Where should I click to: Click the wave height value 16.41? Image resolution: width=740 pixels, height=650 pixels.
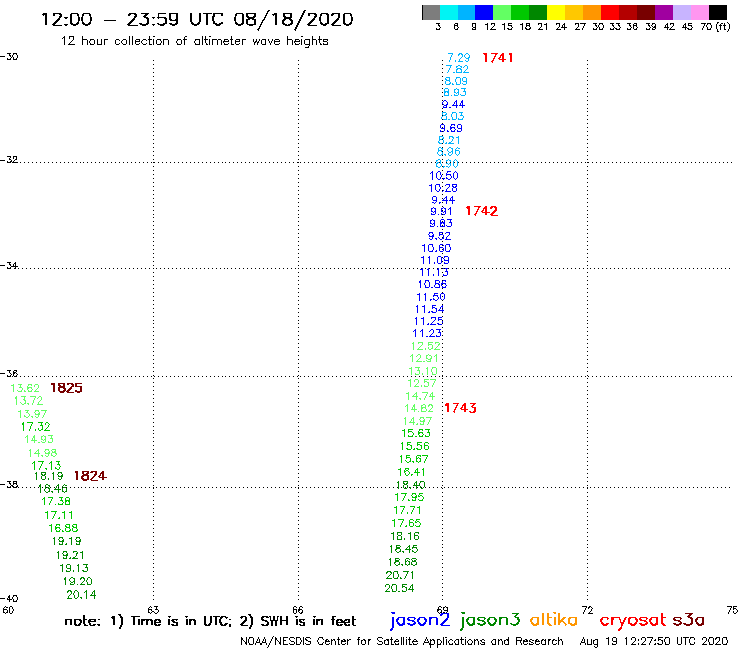(411, 472)
